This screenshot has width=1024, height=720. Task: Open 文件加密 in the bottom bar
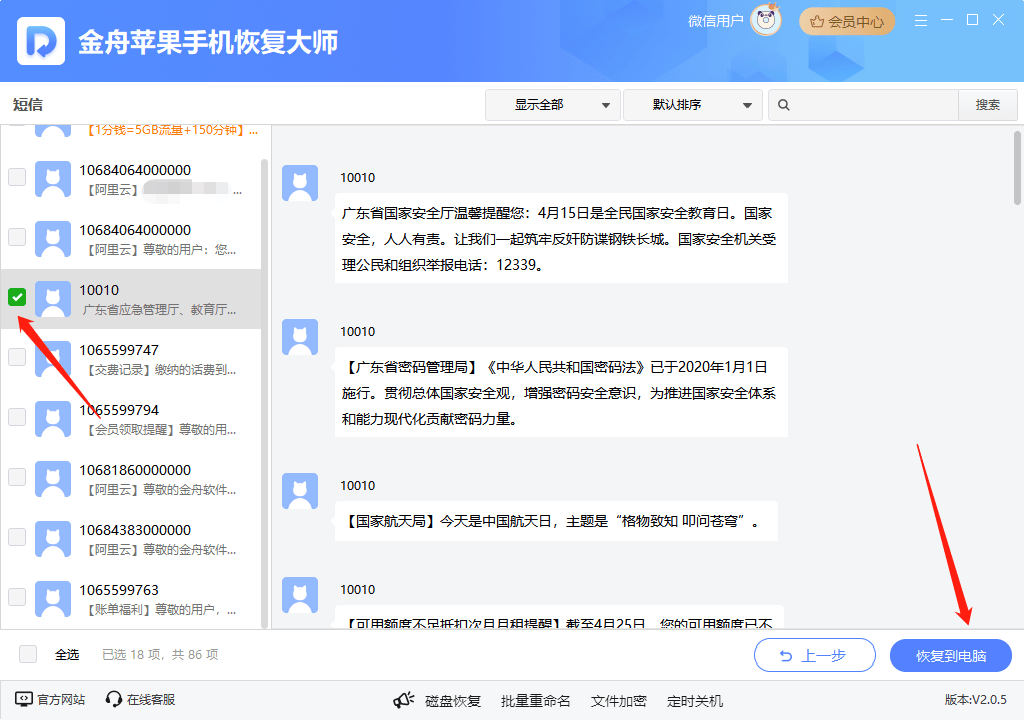pos(618,701)
